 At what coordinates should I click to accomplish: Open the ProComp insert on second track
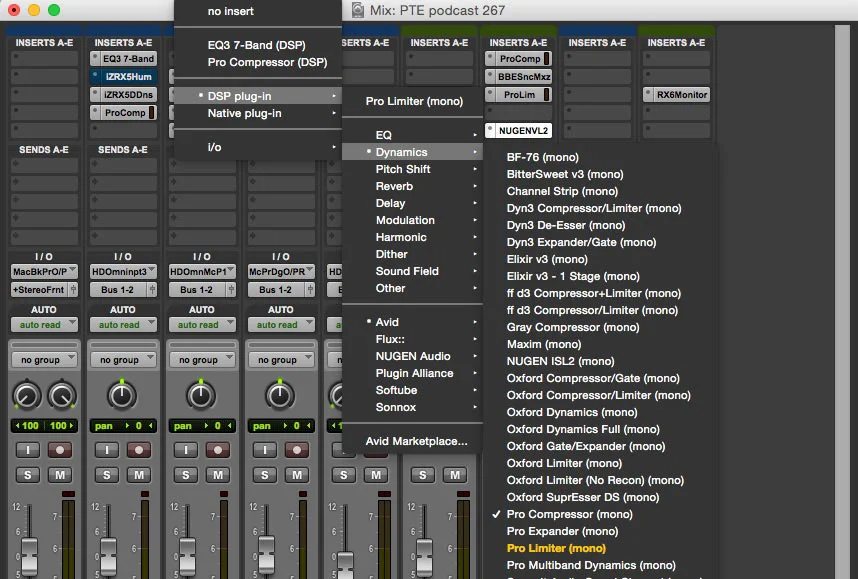[x=123, y=113]
